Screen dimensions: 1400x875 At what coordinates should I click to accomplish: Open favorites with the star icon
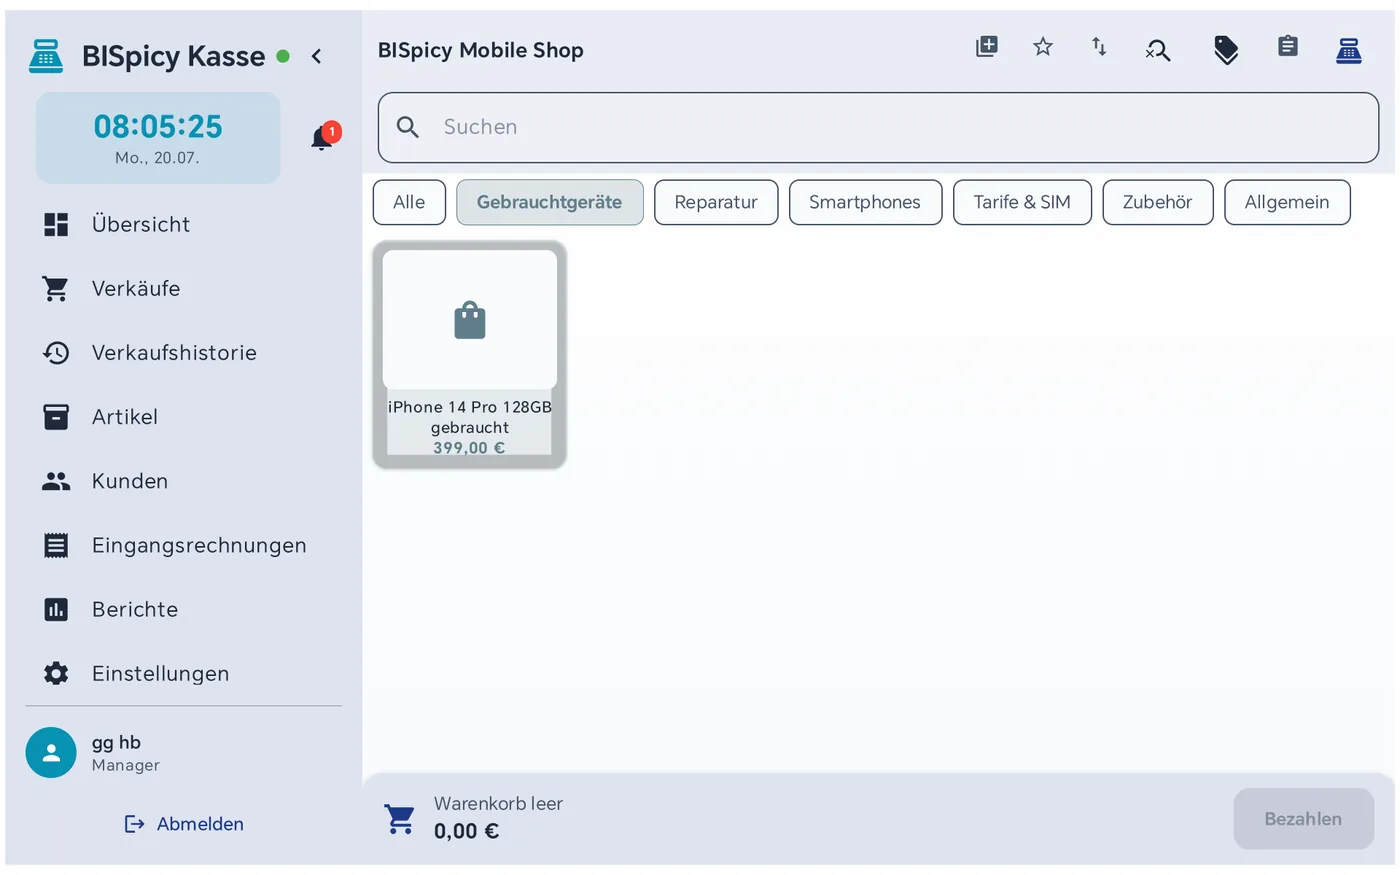point(1043,47)
